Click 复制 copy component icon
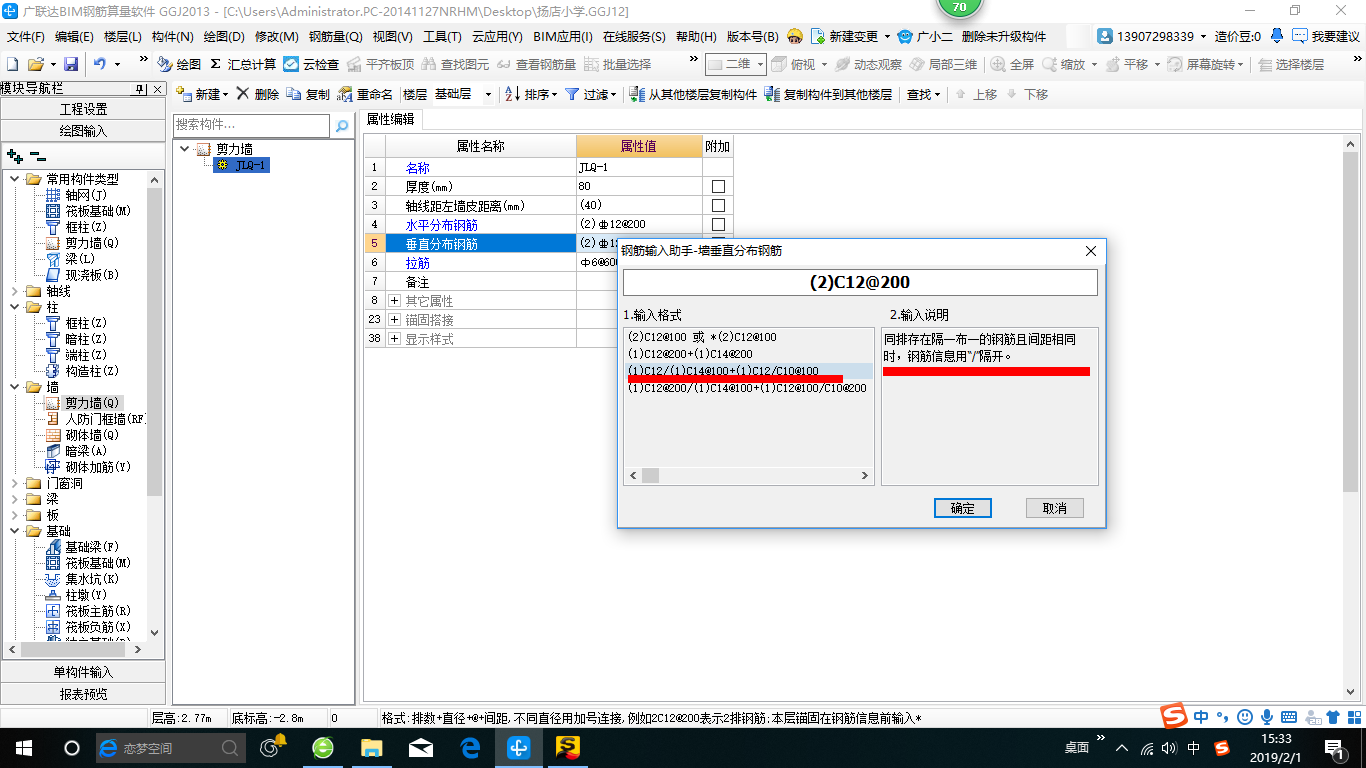The width and height of the screenshot is (1366, 768). pyautogui.click(x=308, y=94)
